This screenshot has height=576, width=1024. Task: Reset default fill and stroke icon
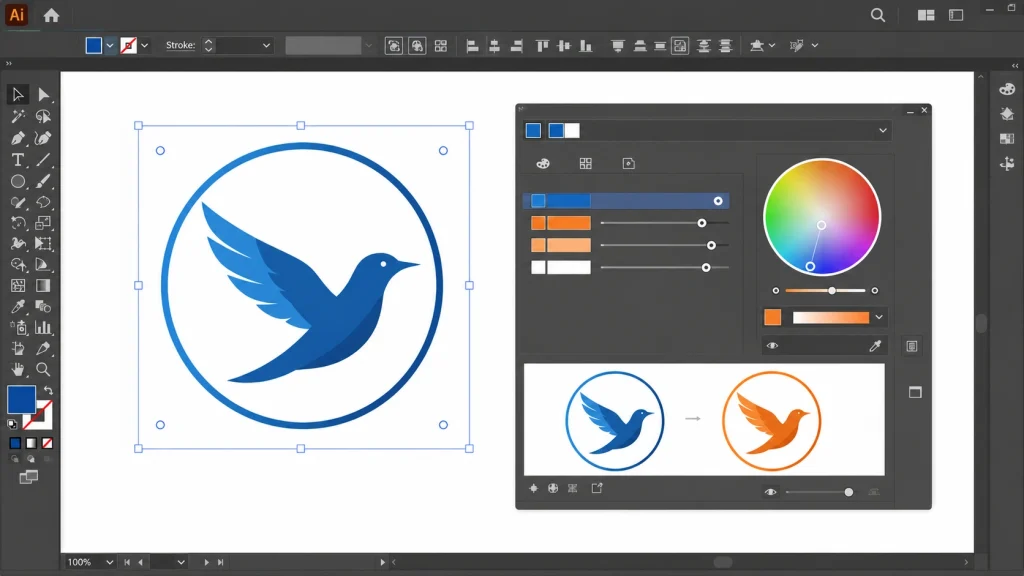click(x=12, y=424)
